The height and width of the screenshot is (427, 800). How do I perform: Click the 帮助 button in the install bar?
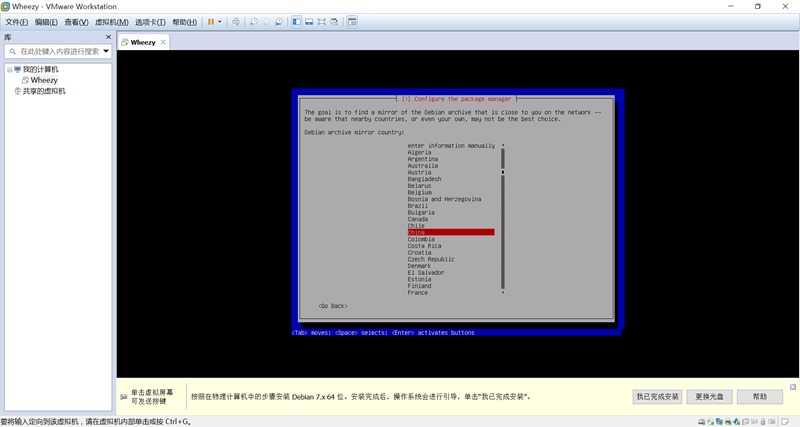tap(760, 396)
